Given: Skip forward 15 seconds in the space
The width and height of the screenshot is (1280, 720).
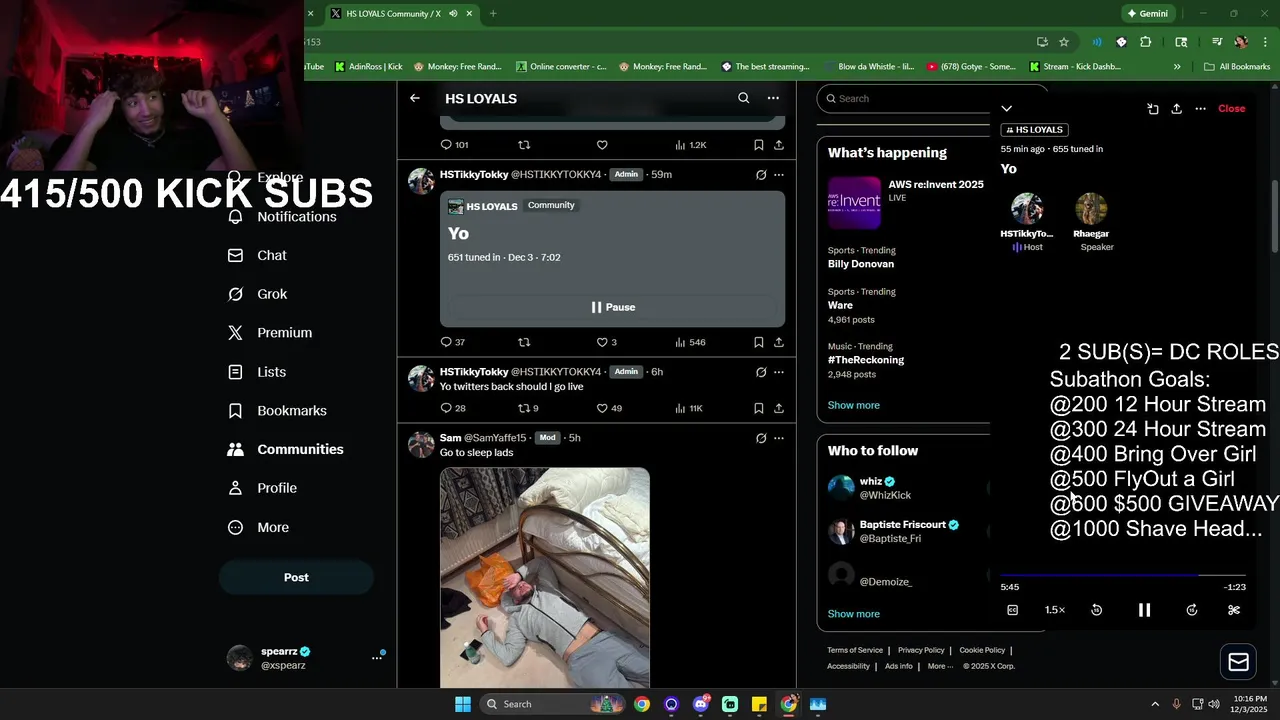Looking at the screenshot, I should (1192, 610).
